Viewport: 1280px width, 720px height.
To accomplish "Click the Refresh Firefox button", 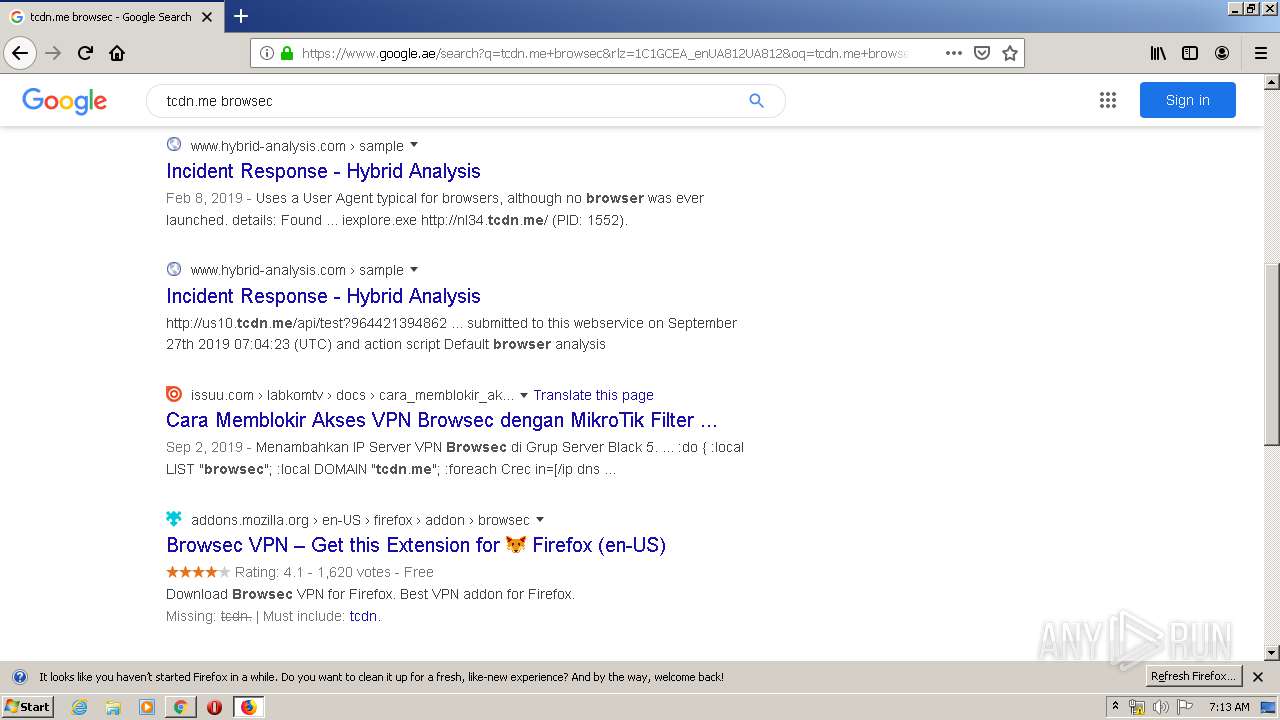I will point(1194,677).
